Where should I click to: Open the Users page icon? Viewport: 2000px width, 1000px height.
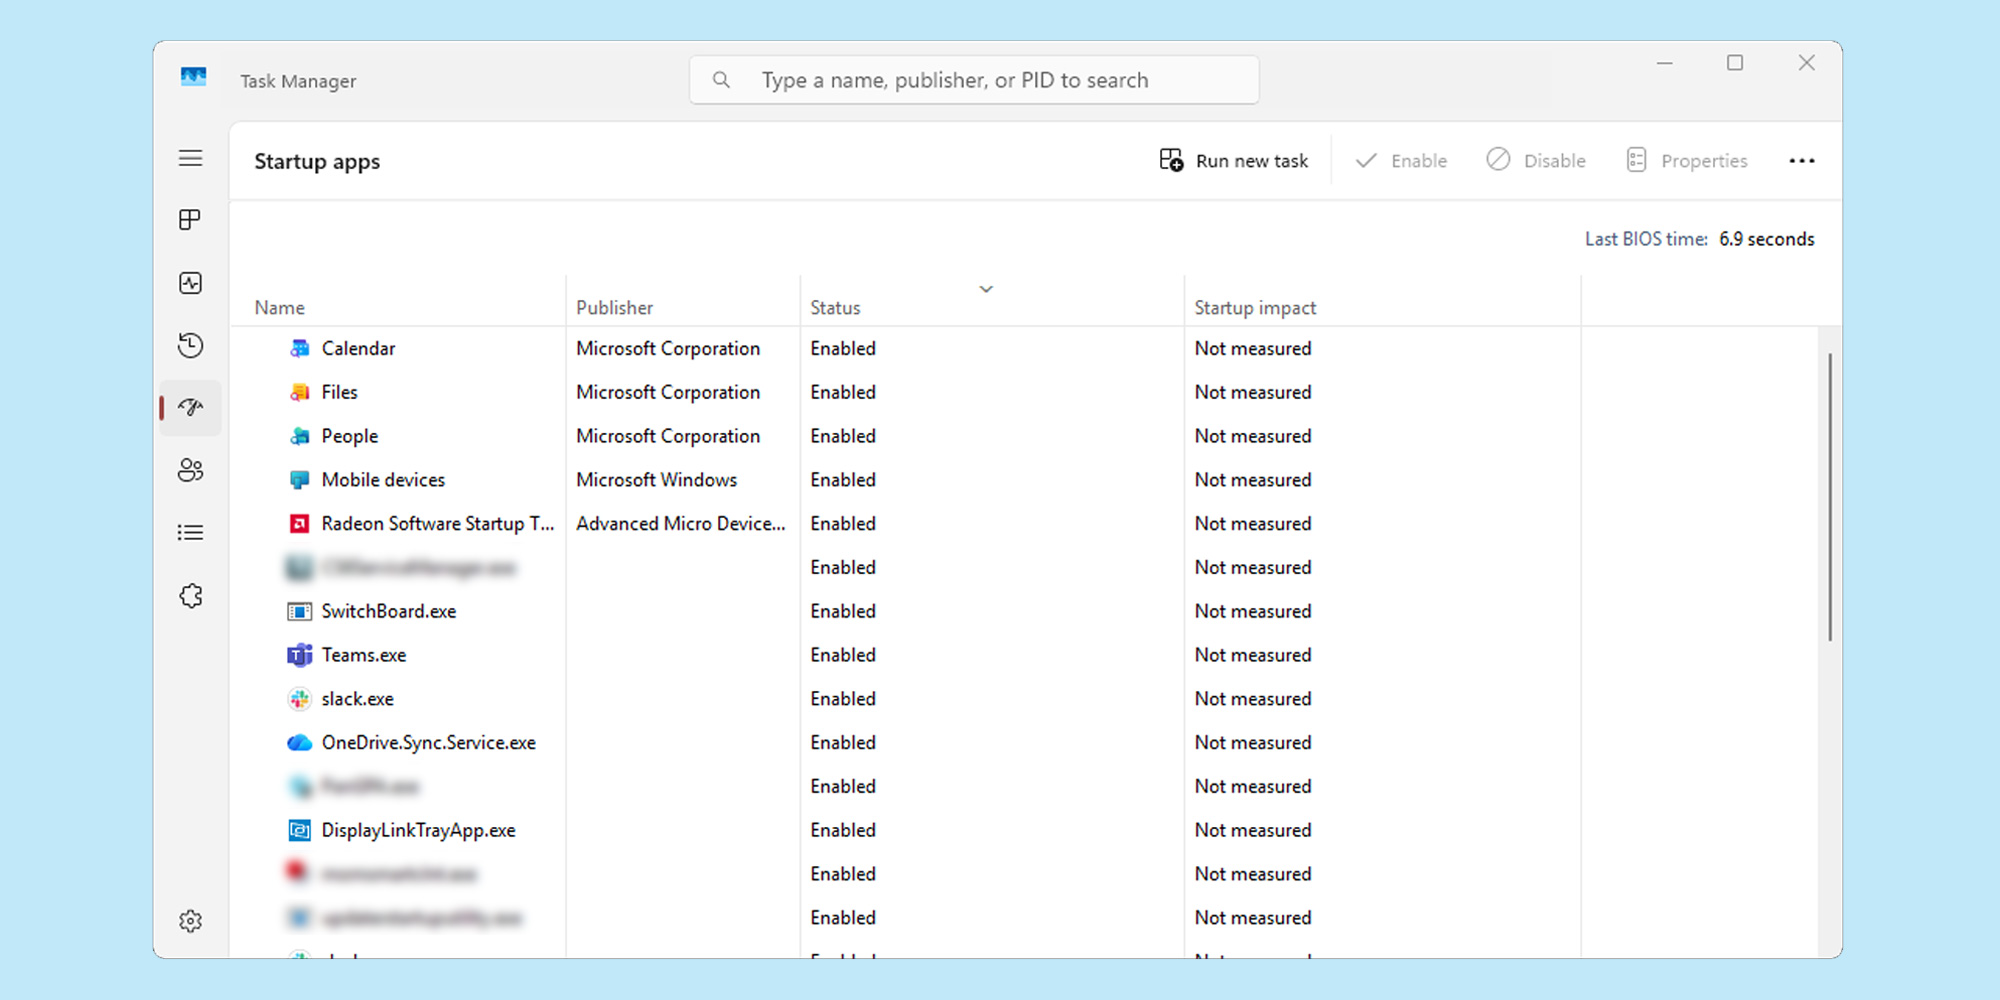coord(190,470)
